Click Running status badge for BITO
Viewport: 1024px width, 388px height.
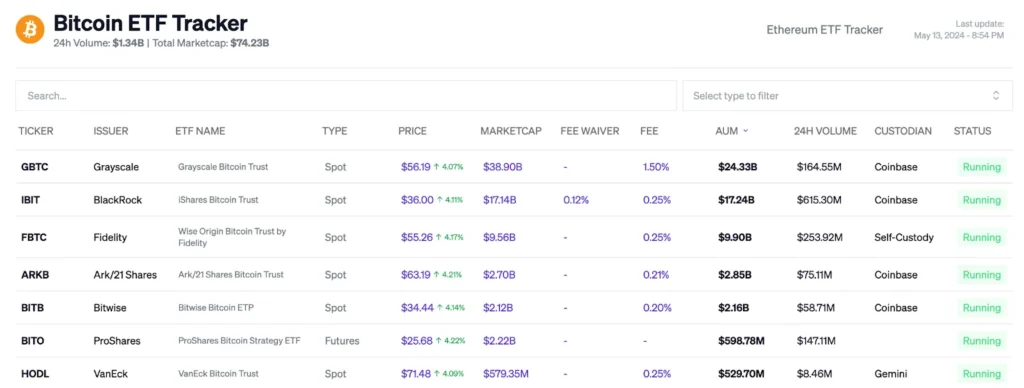(982, 341)
